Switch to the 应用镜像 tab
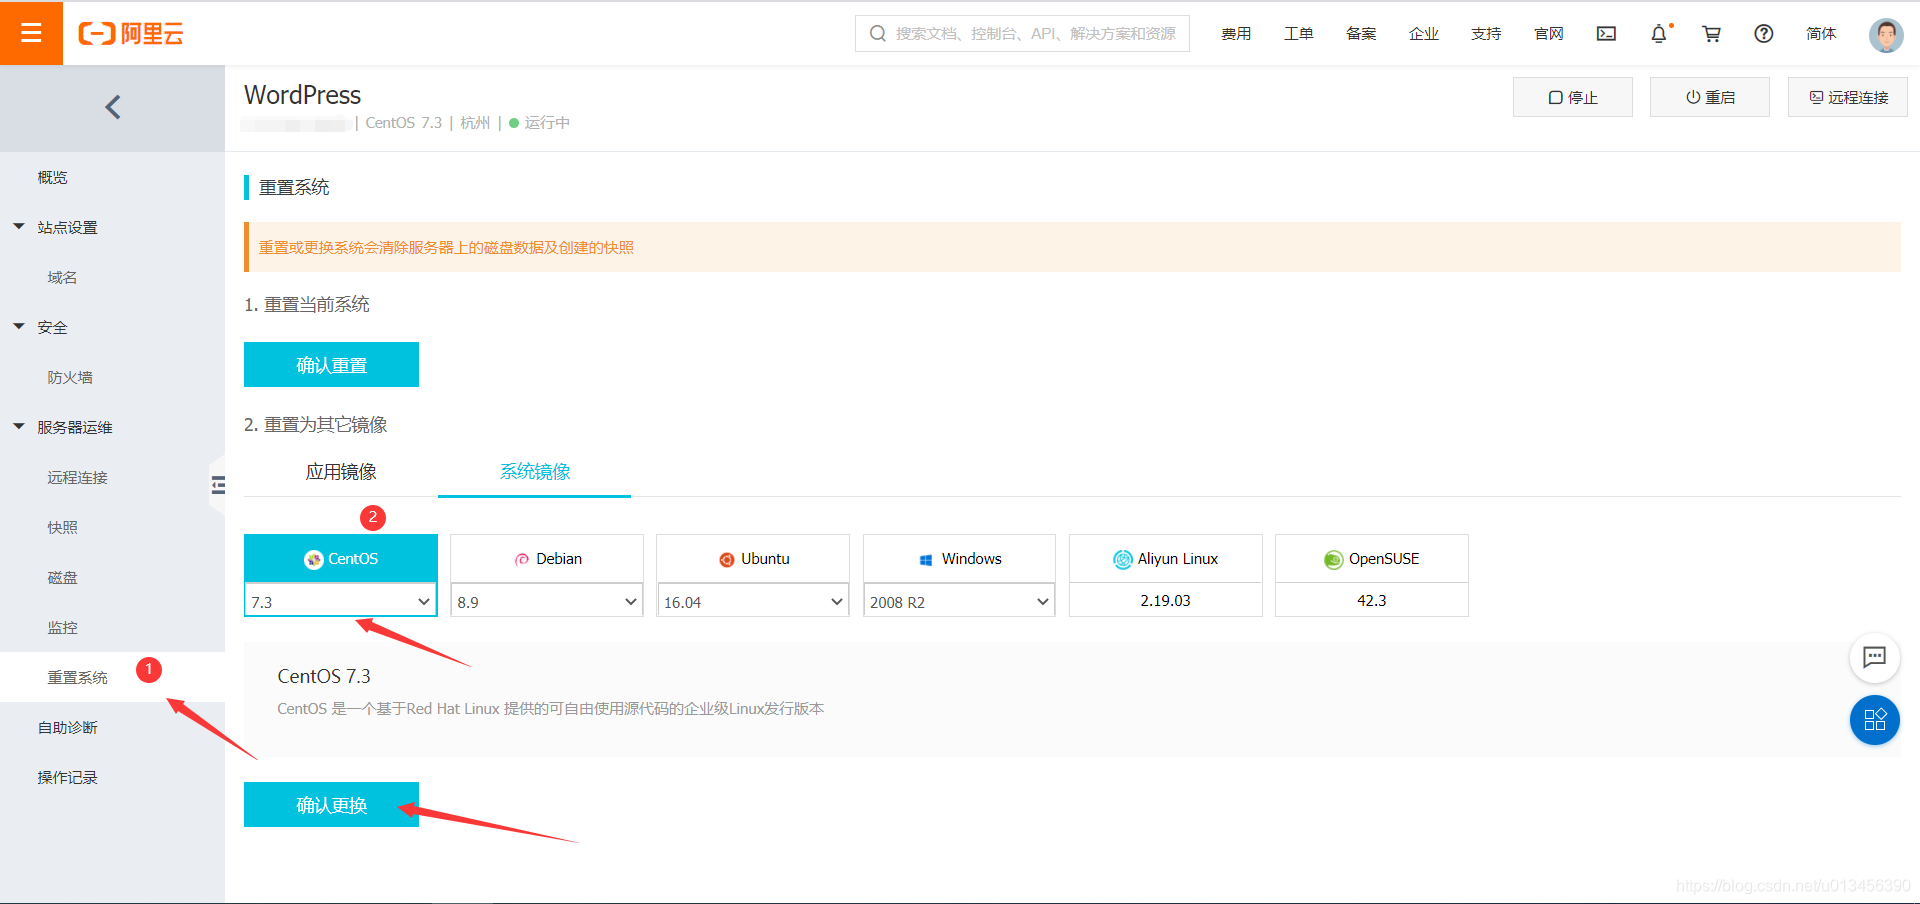The image size is (1920, 904). pyautogui.click(x=341, y=471)
